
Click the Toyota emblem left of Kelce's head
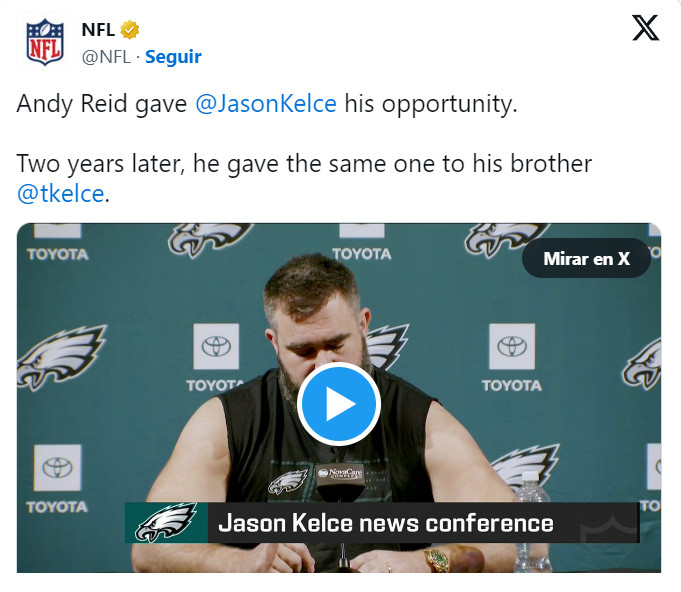pos(216,346)
